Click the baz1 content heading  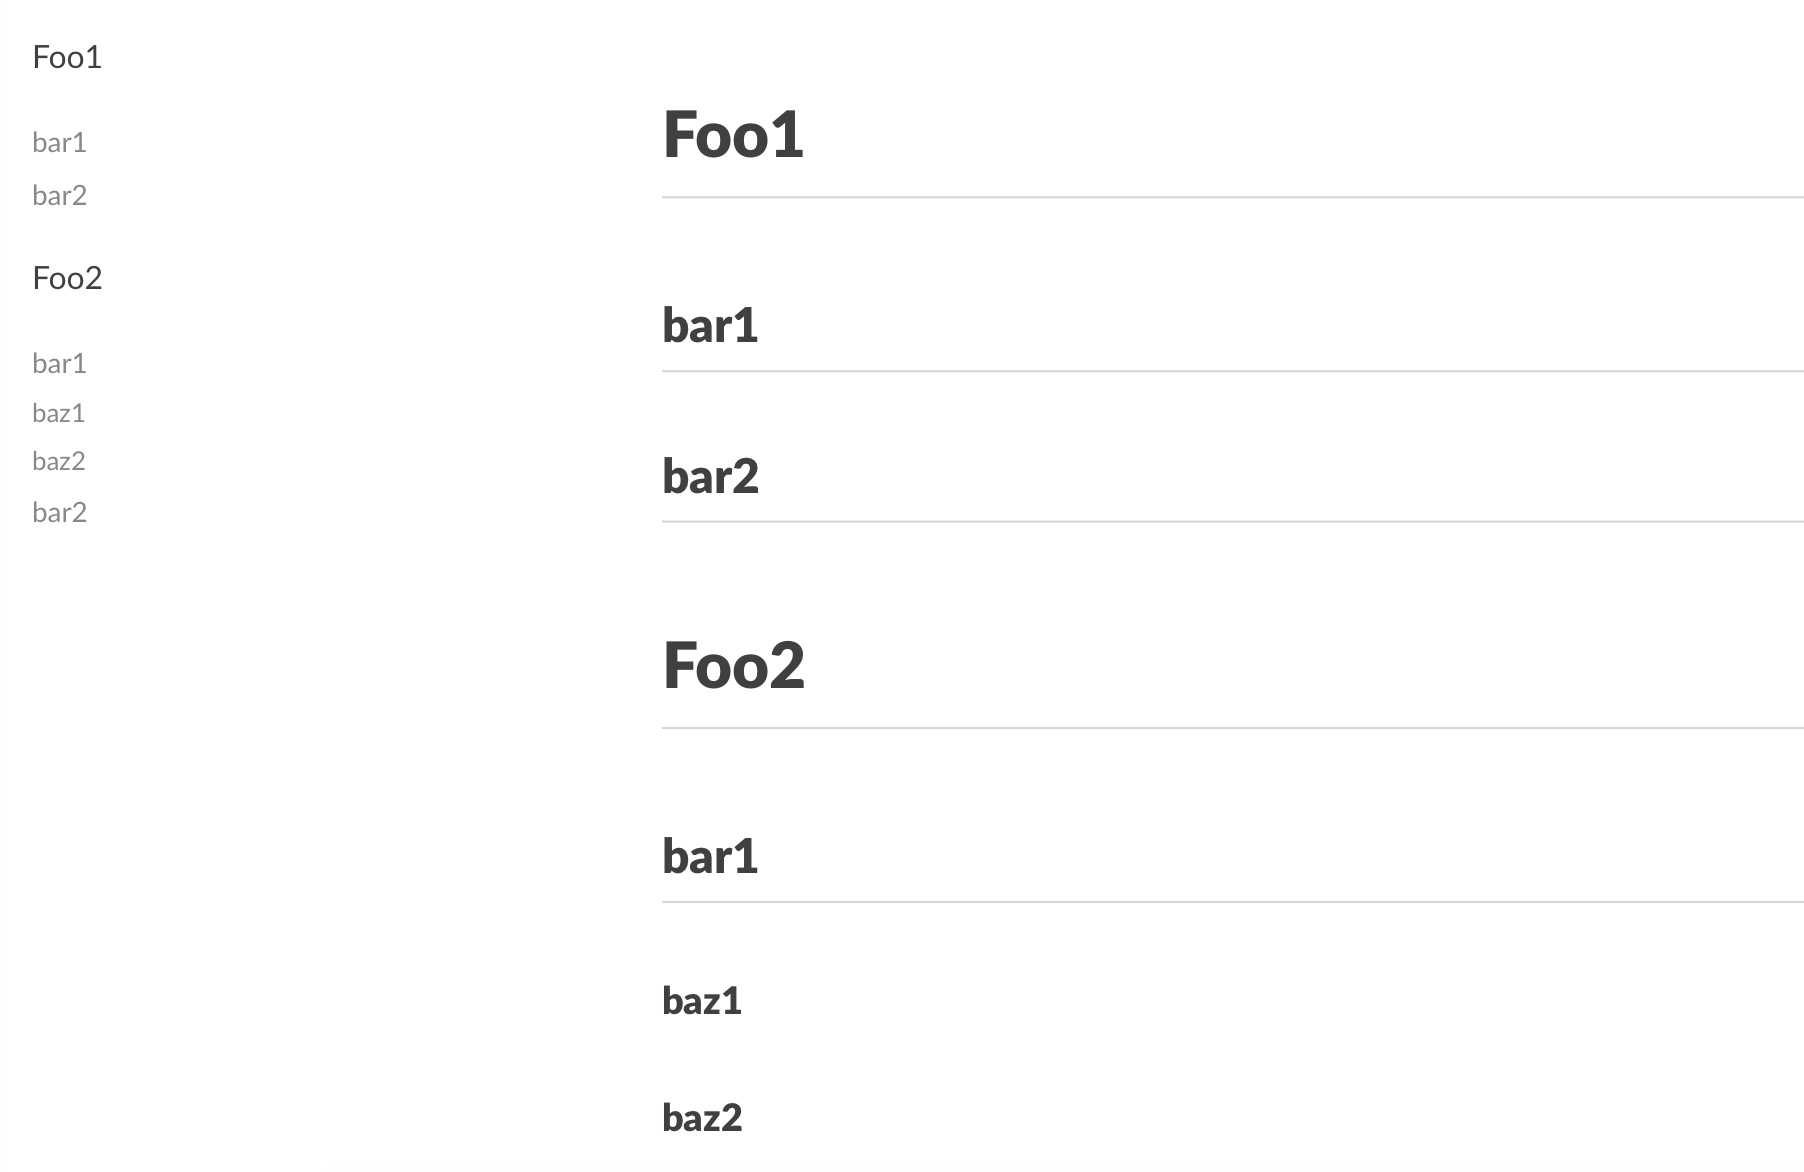[702, 1000]
